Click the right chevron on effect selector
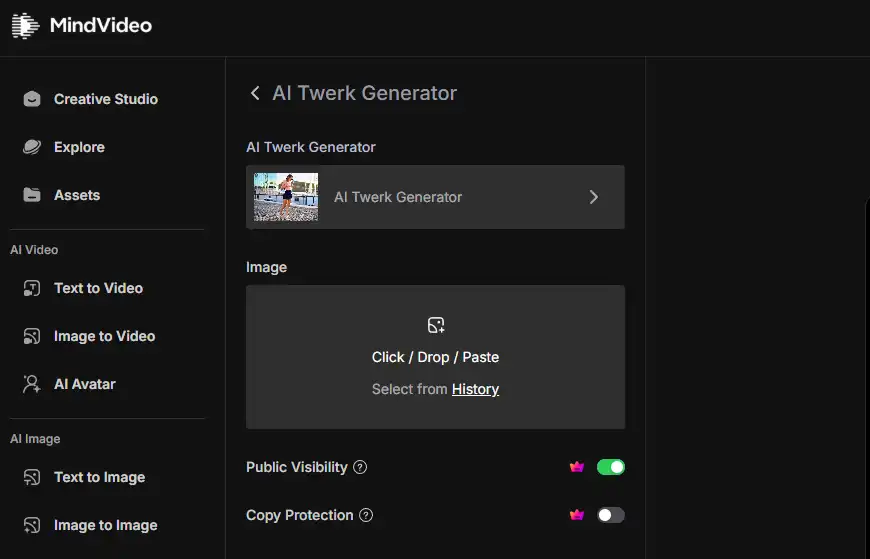The image size is (870, 559). (x=594, y=197)
